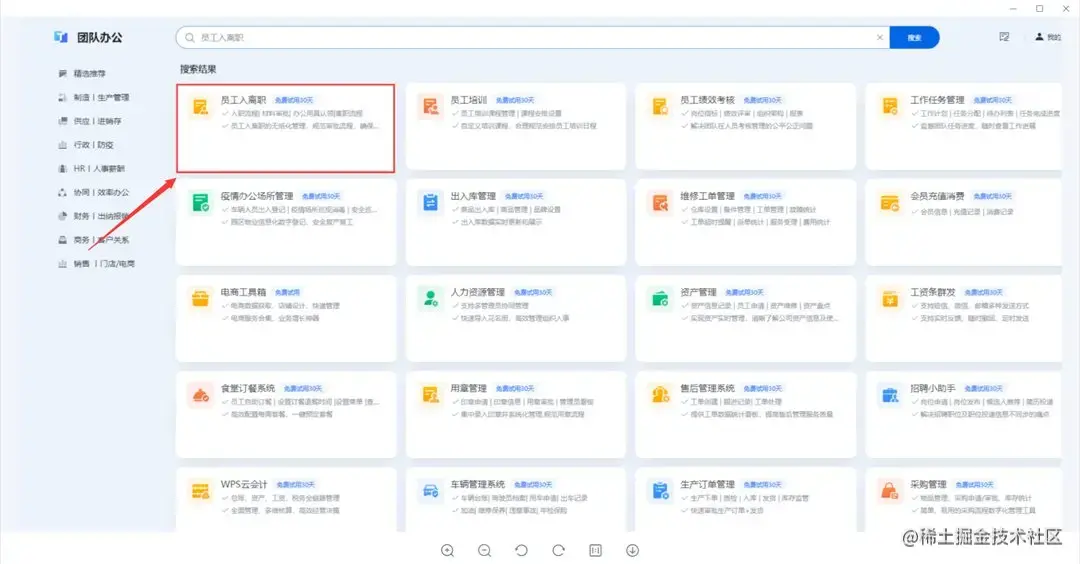Focus the search field containing 员工入离职
This screenshot has height=564, width=1080.
(532, 37)
